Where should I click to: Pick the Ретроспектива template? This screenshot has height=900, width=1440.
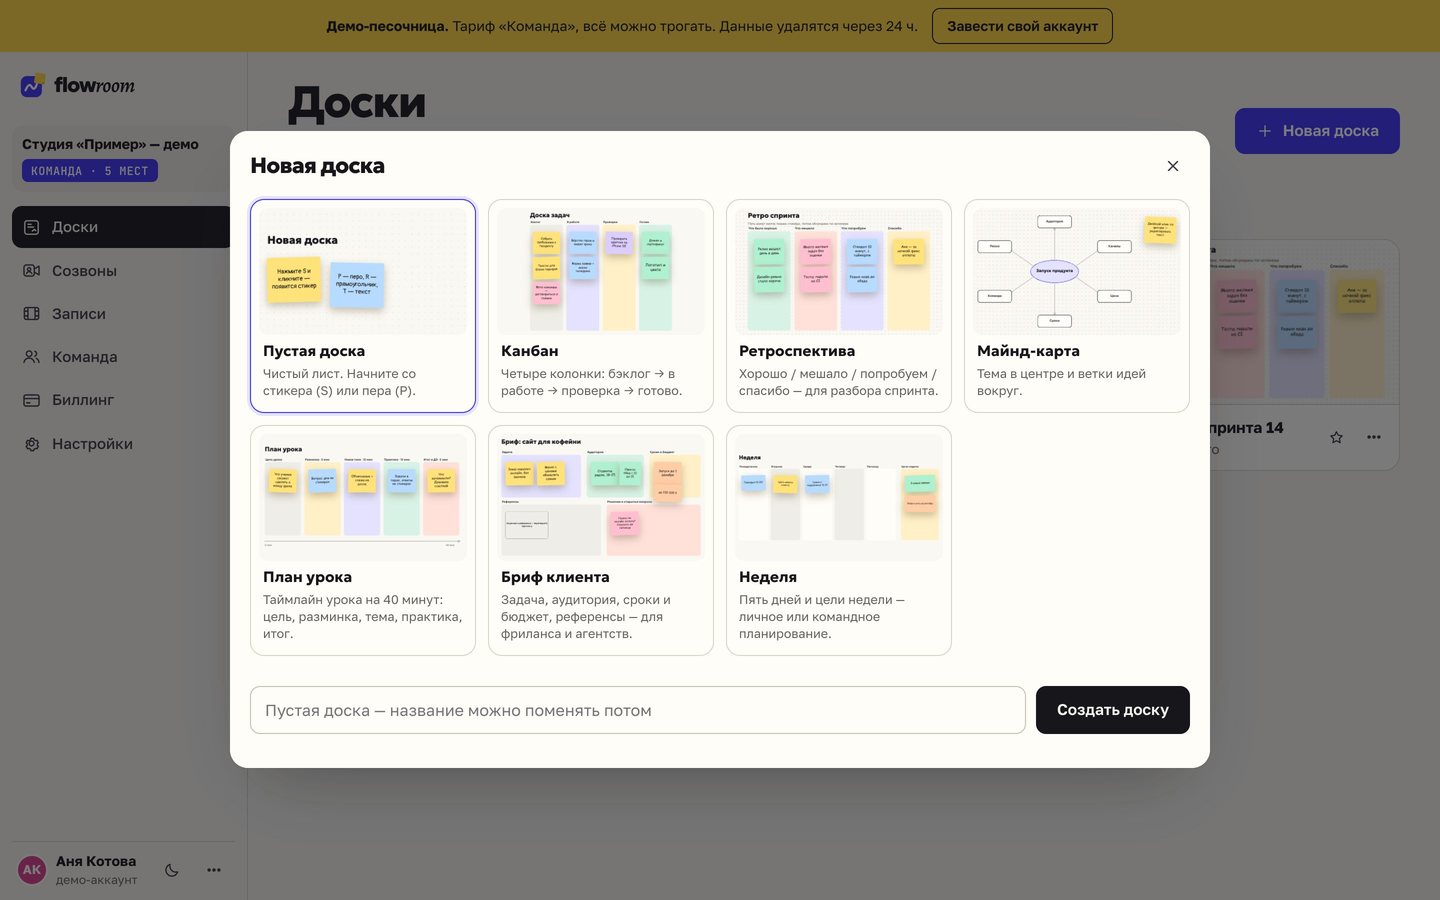[839, 306]
